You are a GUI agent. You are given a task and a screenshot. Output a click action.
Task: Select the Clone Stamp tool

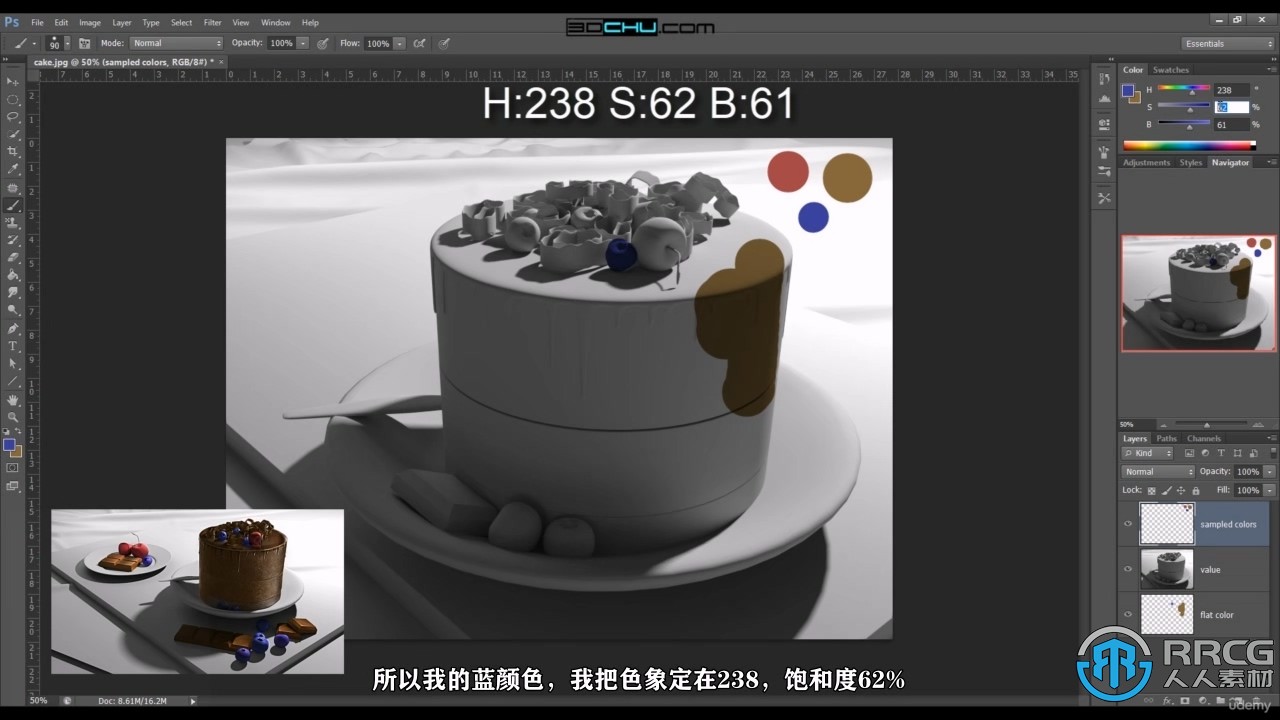pos(13,222)
